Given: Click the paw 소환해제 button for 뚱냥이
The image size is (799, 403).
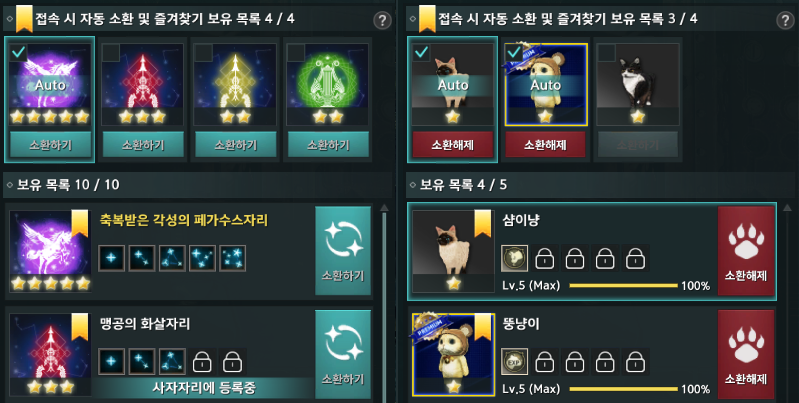Looking at the screenshot, I should pos(746,354).
